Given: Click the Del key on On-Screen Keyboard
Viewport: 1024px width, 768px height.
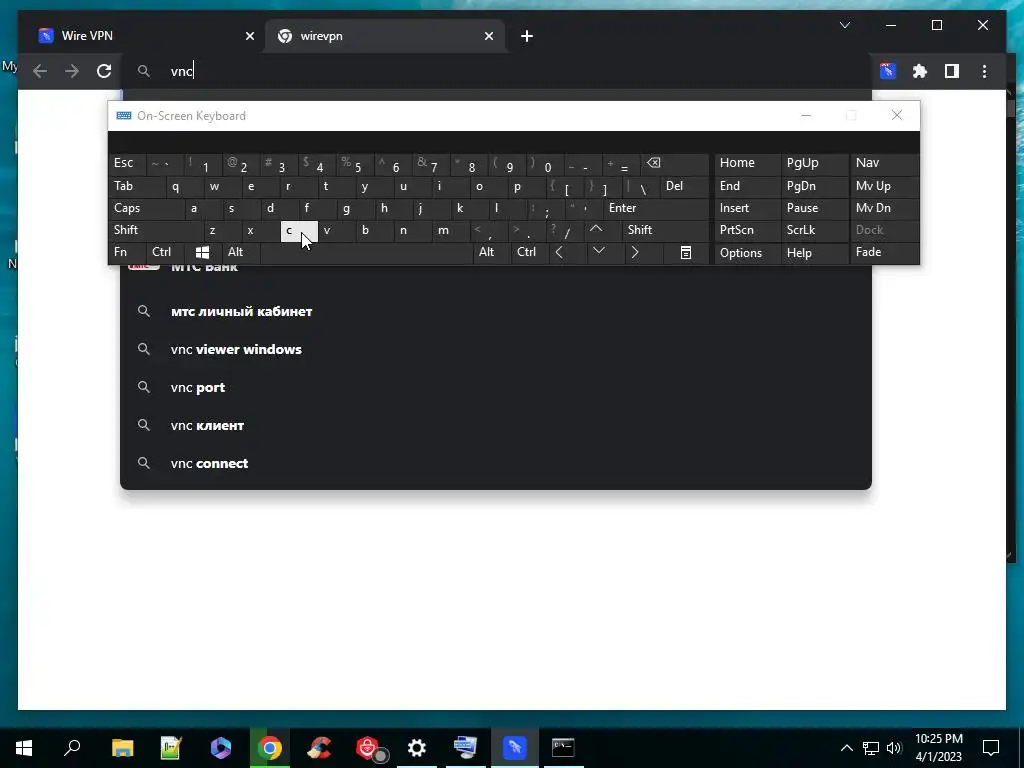Looking at the screenshot, I should (x=684, y=187).
